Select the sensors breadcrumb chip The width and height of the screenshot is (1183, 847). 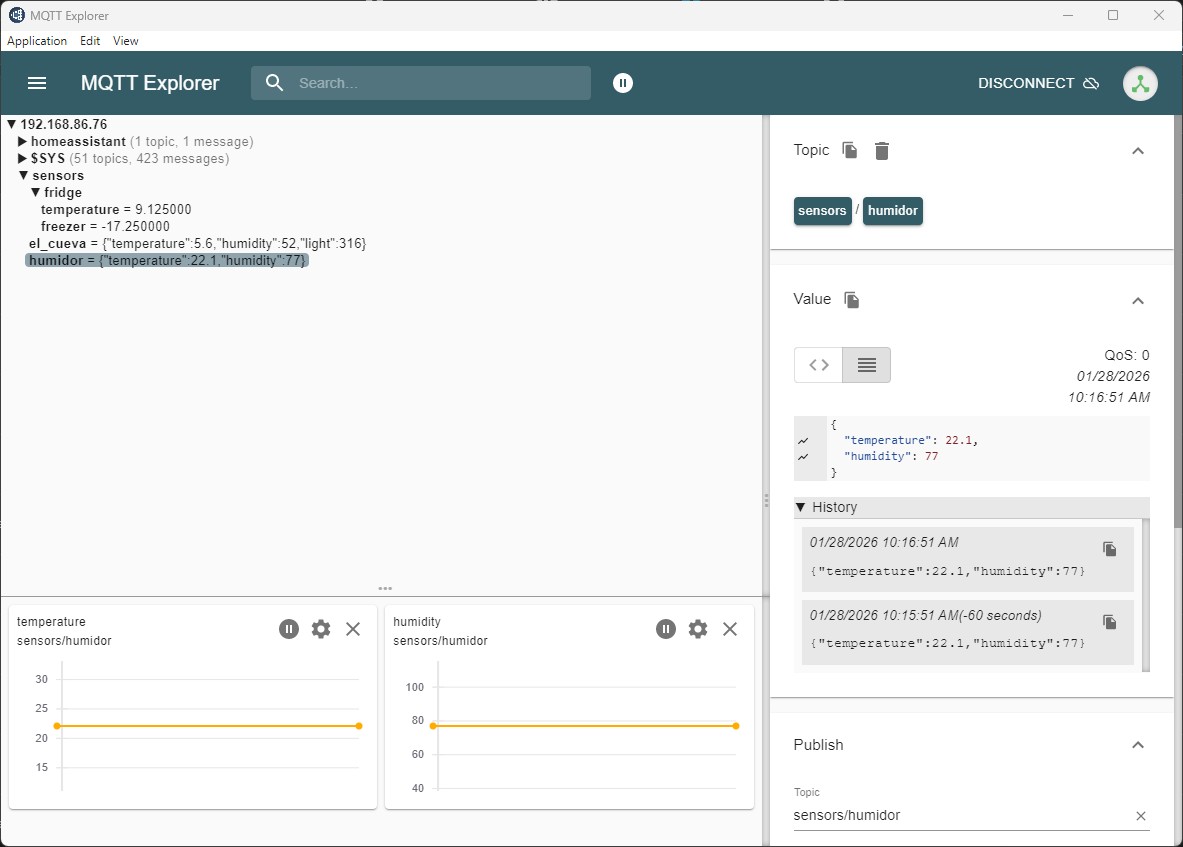822,211
